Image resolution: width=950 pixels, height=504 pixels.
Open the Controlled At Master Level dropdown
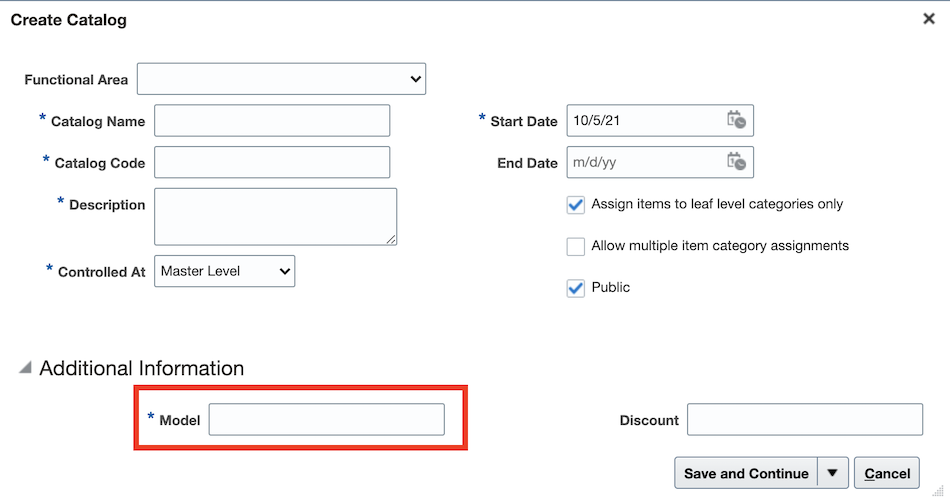tap(224, 271)
